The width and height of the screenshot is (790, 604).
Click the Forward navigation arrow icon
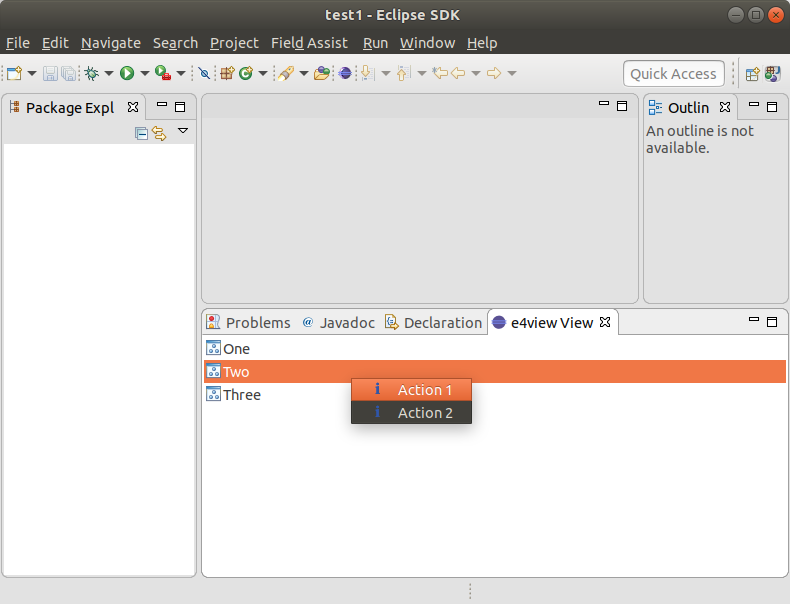(x=494, y=74)
